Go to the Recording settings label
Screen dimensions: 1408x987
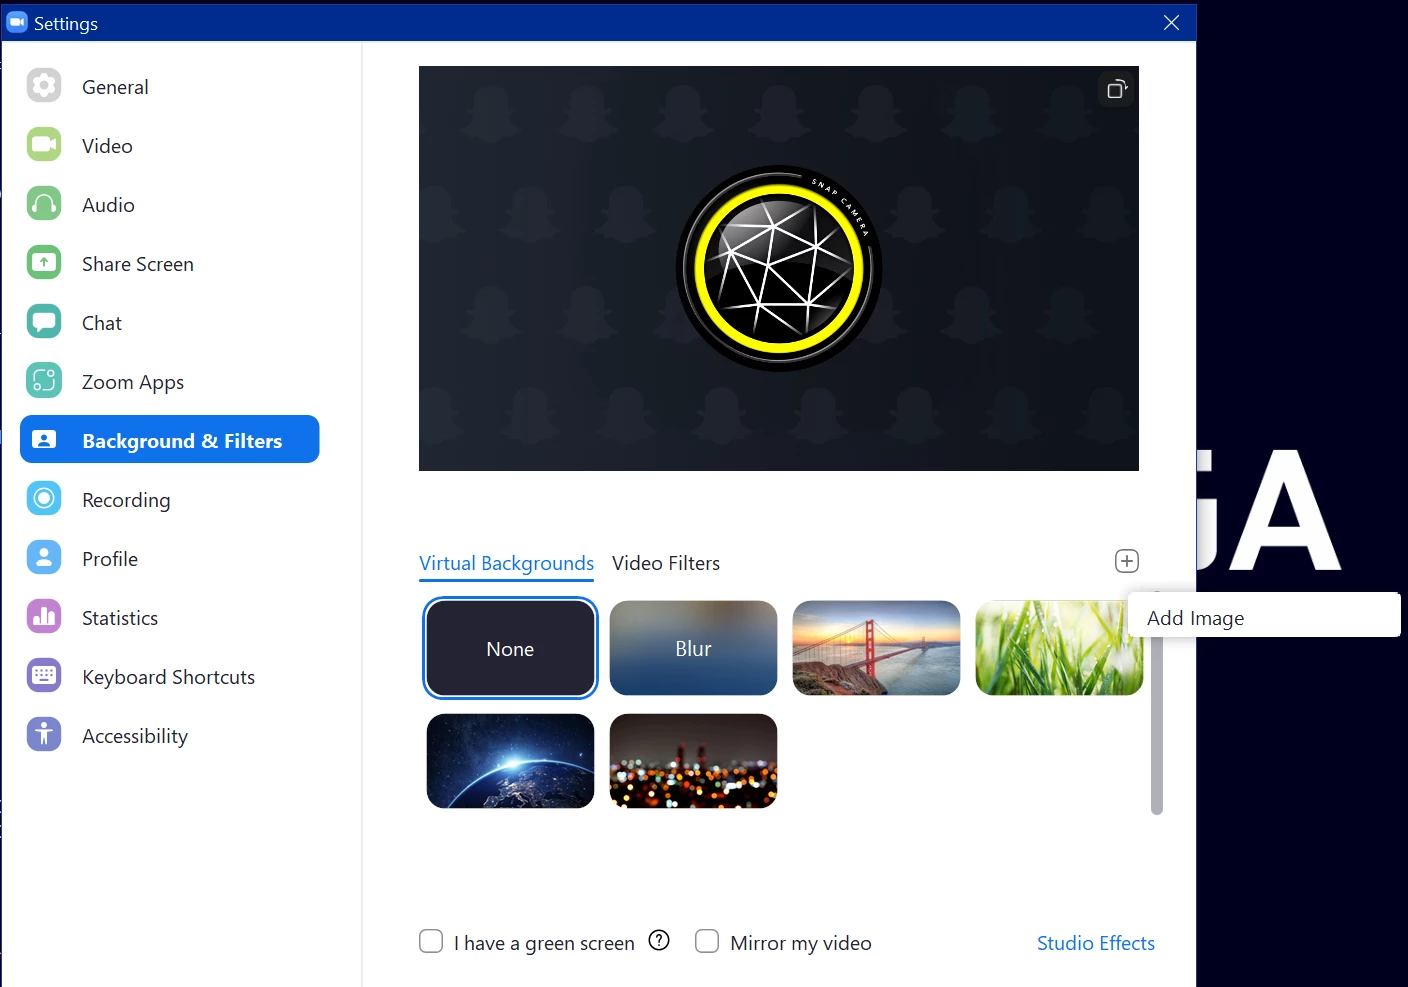(x=126, y=500)
